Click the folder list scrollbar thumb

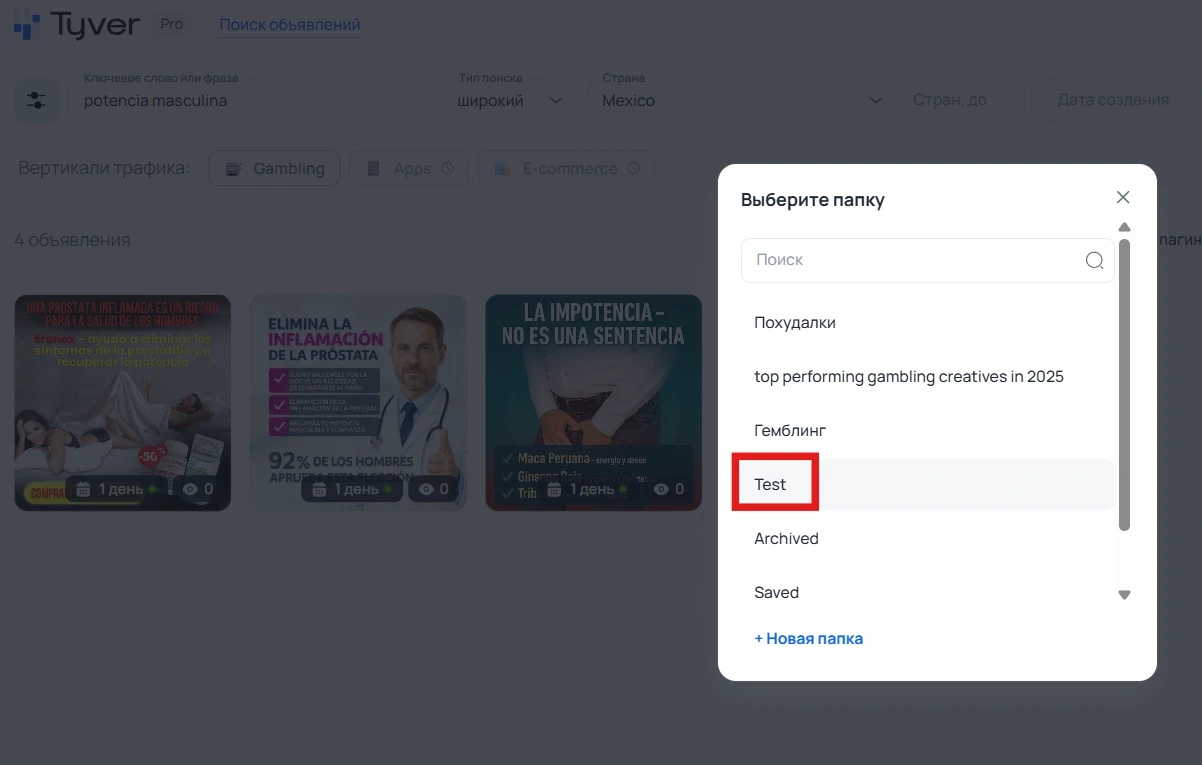point(1124,385)
